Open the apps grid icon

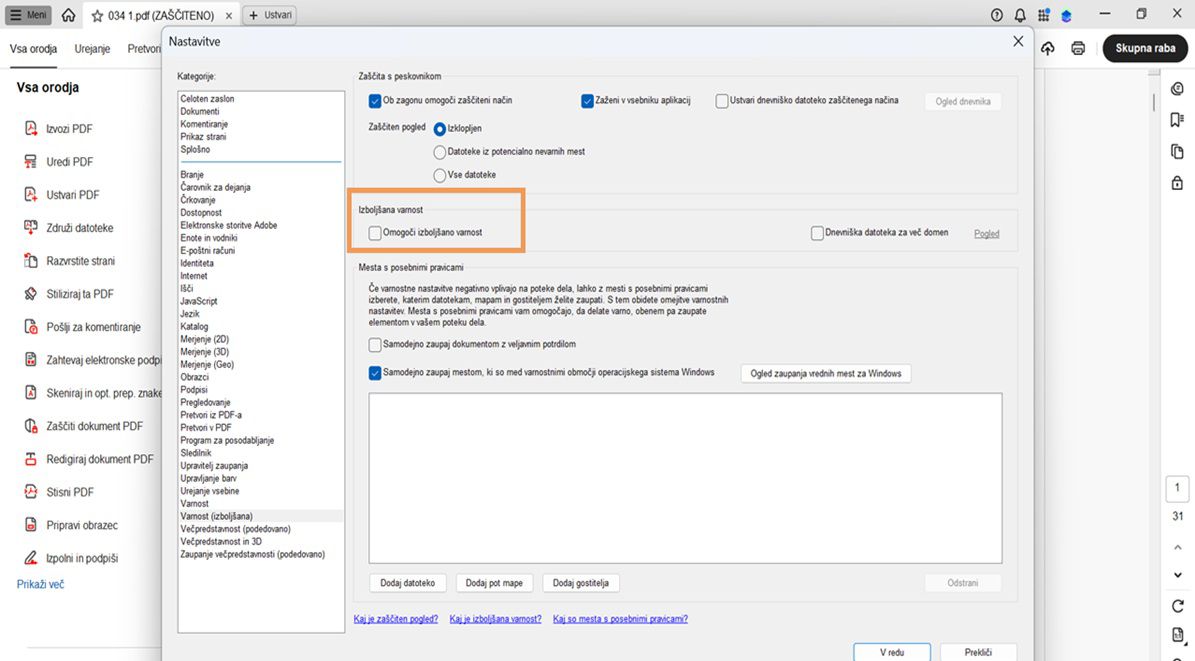1043,14
